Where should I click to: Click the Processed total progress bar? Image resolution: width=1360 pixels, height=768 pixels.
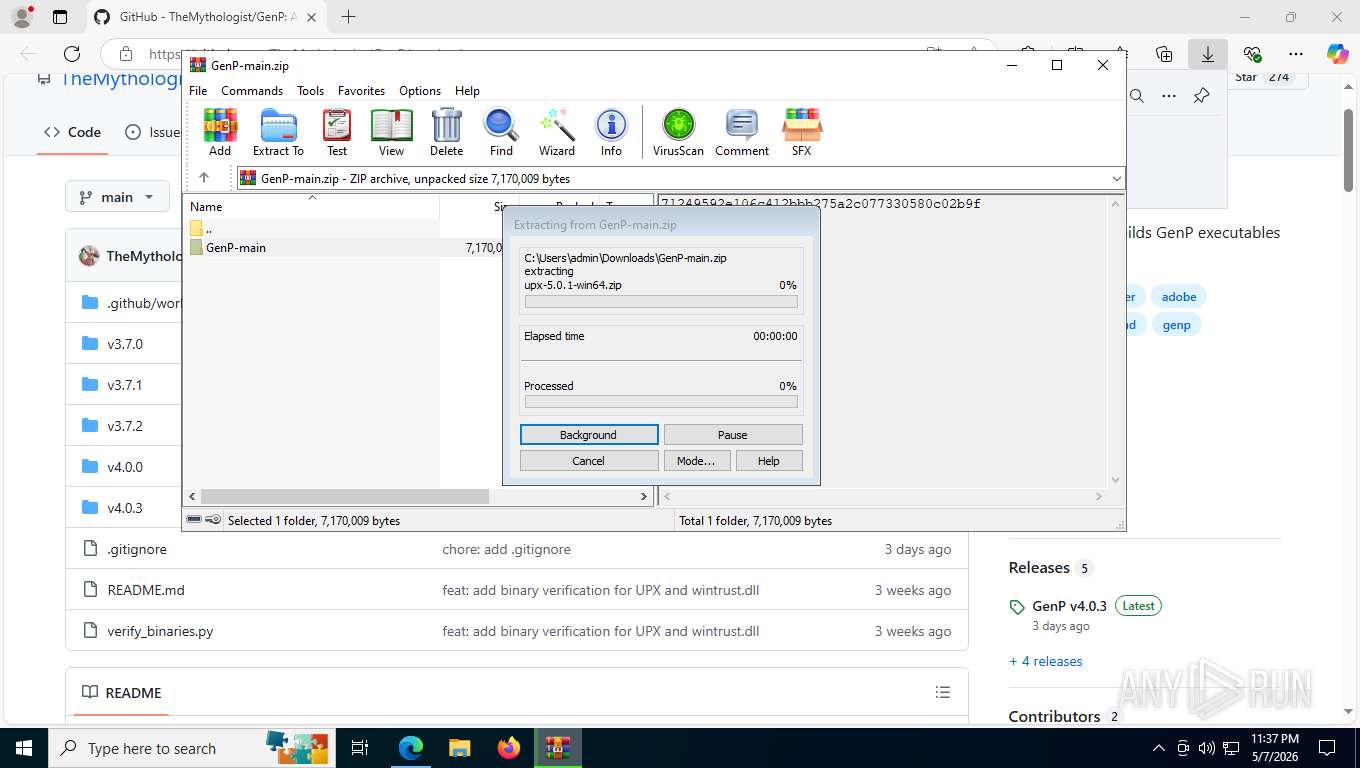661,402
